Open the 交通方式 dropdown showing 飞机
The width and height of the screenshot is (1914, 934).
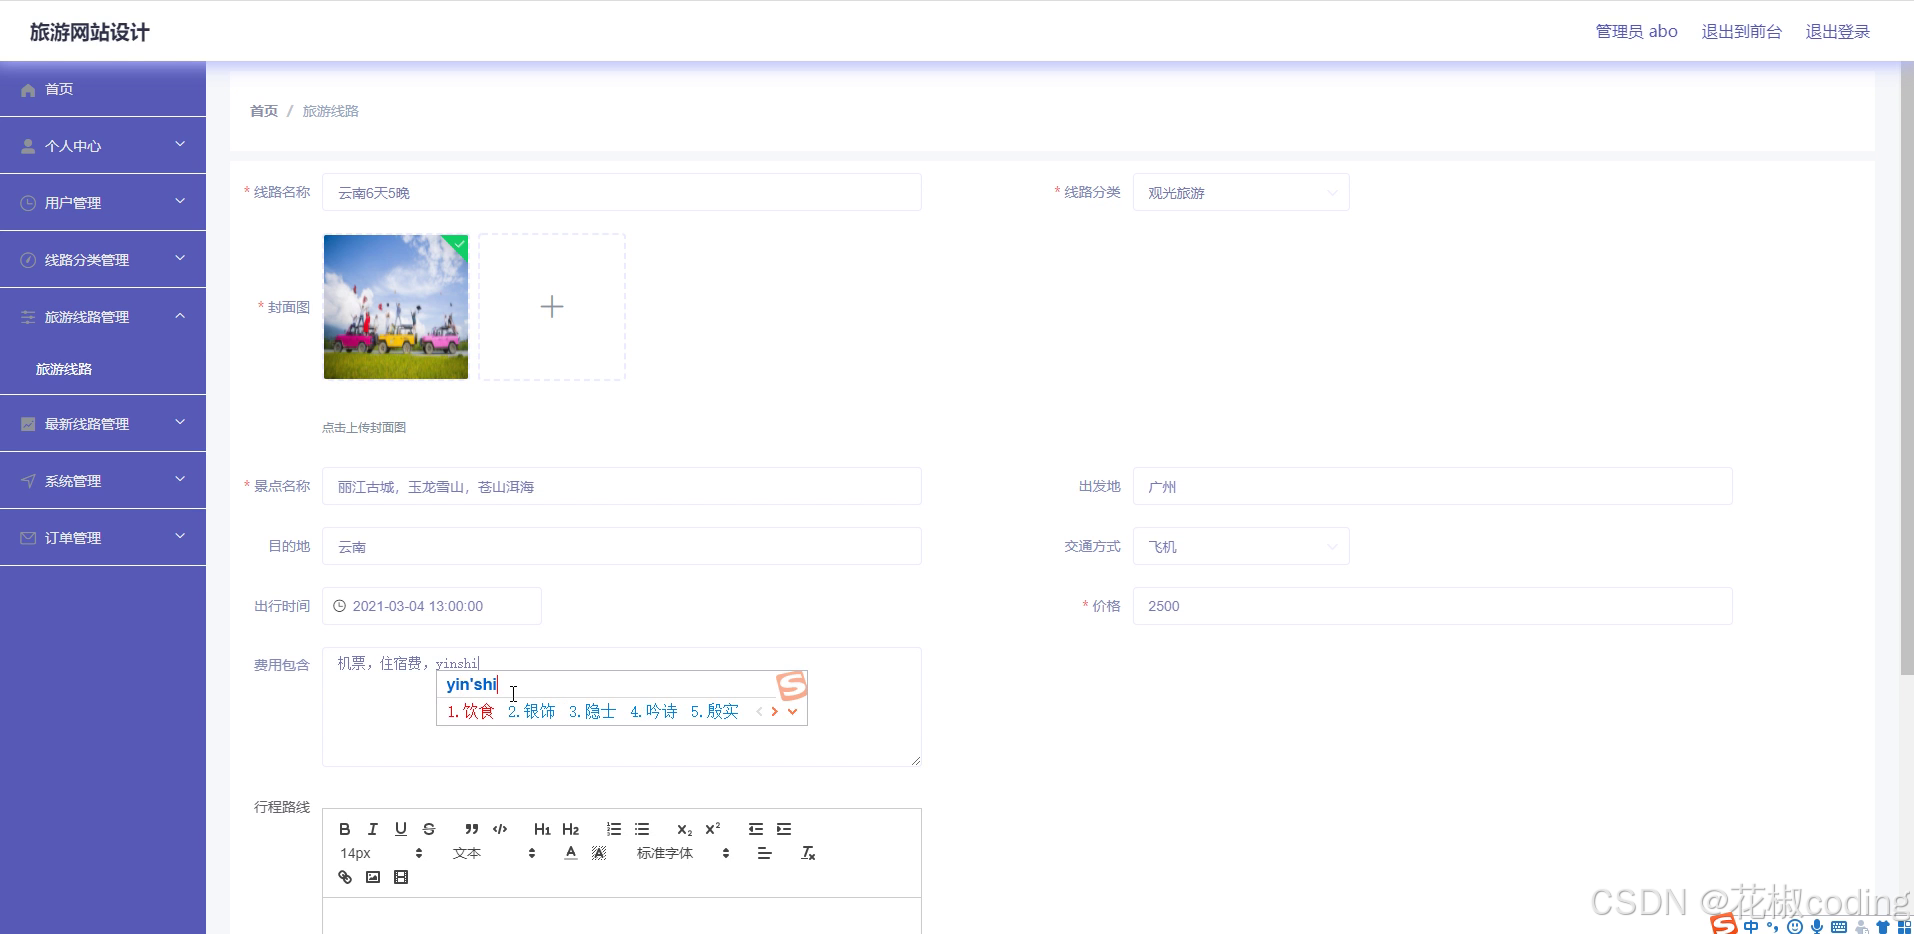[1241, 546]
